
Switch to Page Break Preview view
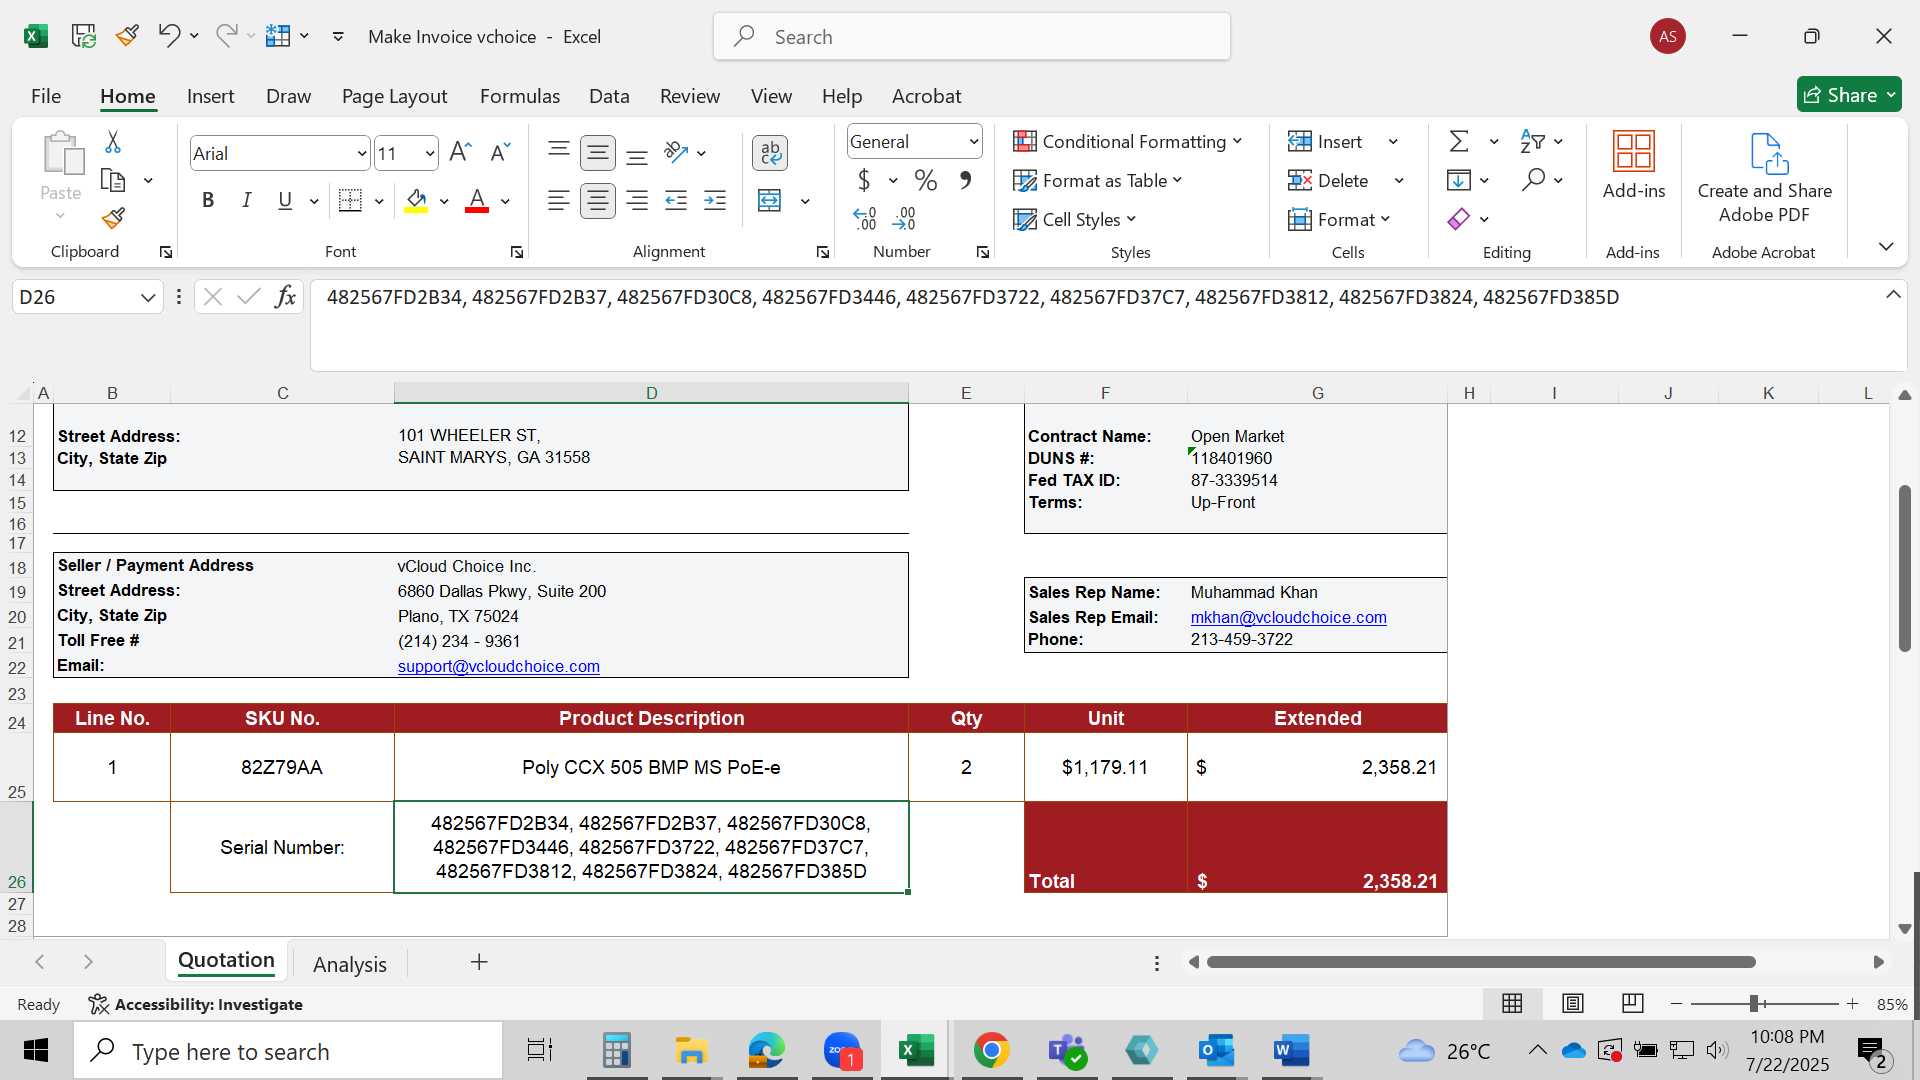coord(1632,1003)
